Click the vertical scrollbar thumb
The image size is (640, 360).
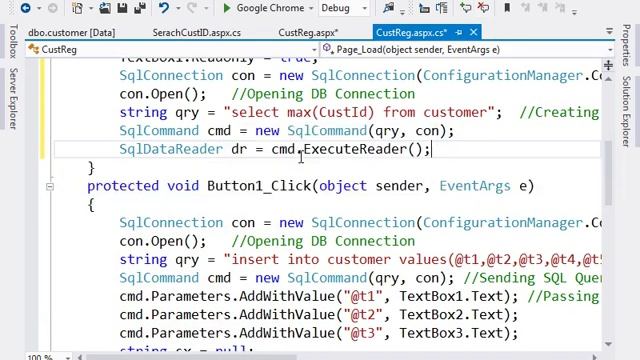[x=608, y=173]
